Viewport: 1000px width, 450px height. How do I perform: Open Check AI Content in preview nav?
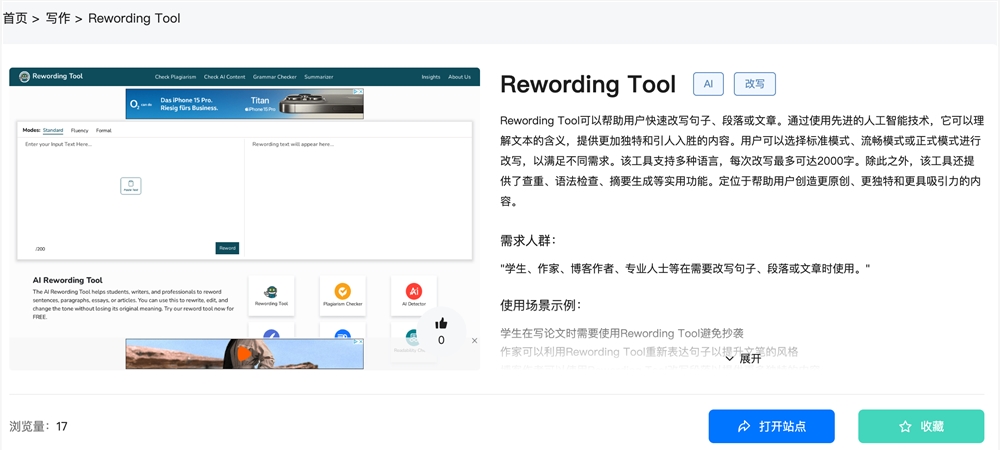(x=224, y=77)
